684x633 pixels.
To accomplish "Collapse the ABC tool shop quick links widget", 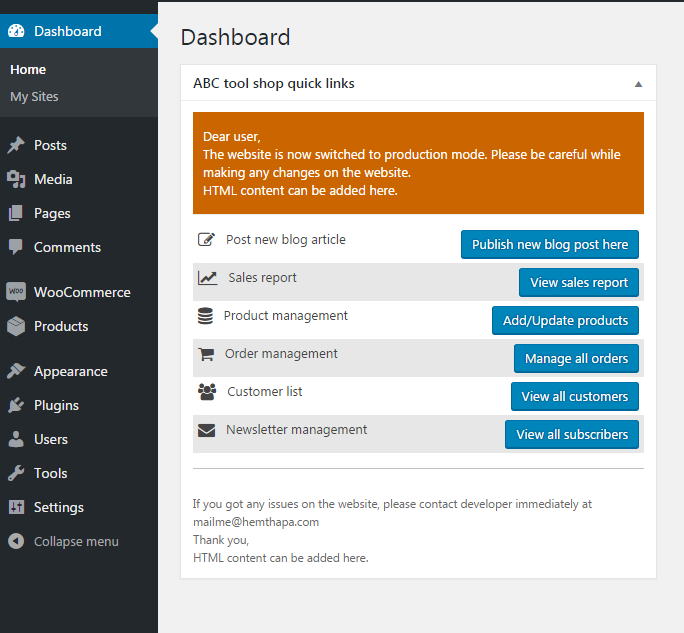I will tap(638, 84).
